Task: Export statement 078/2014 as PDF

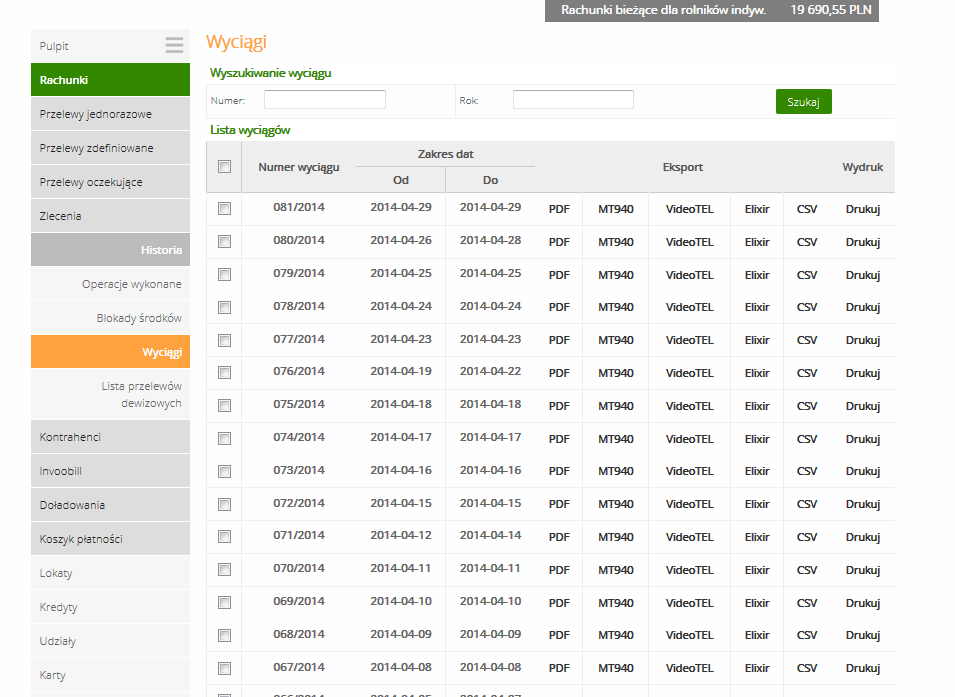Action: 559,307
